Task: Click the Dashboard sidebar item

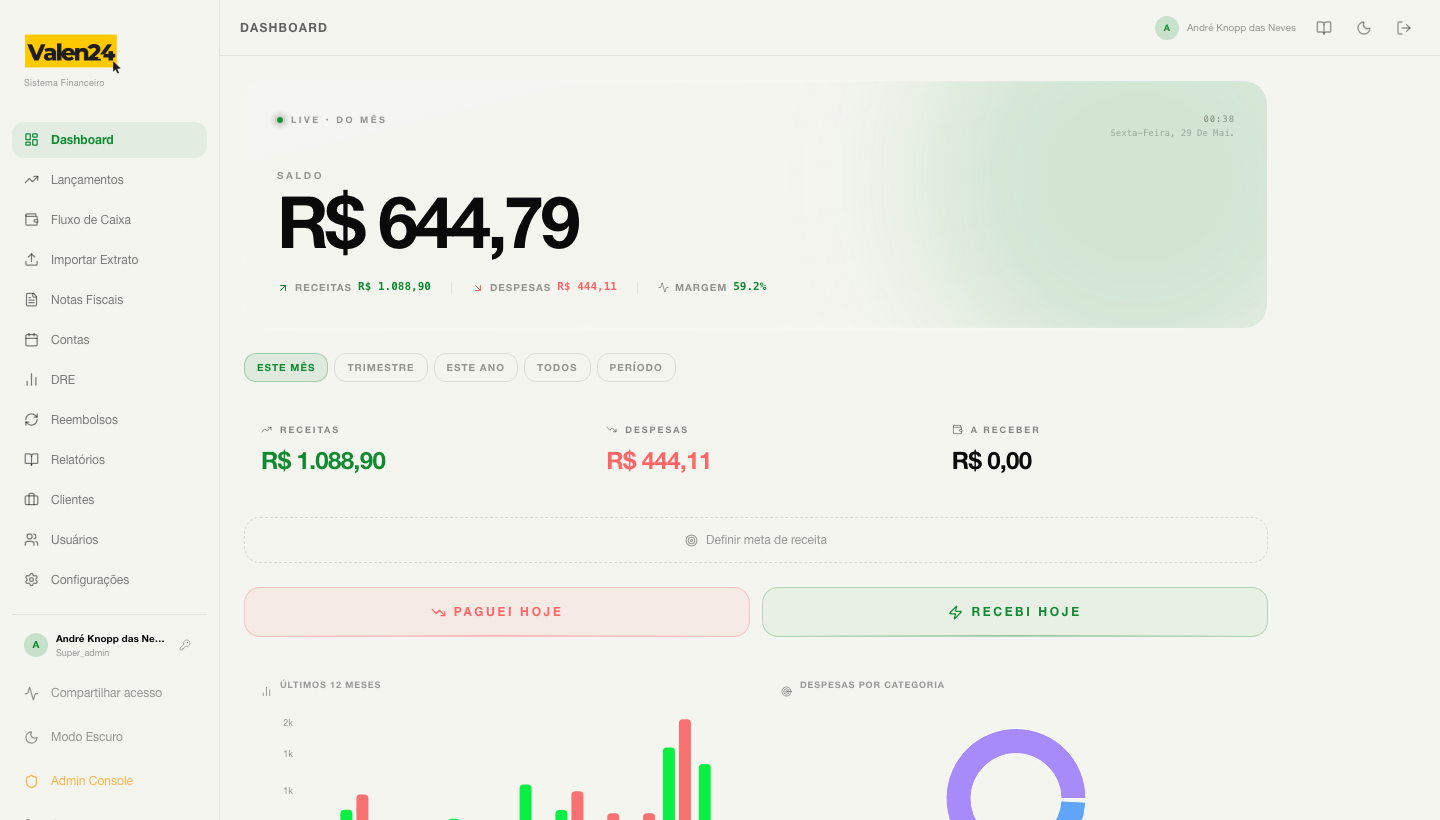Action: (109, 140)
